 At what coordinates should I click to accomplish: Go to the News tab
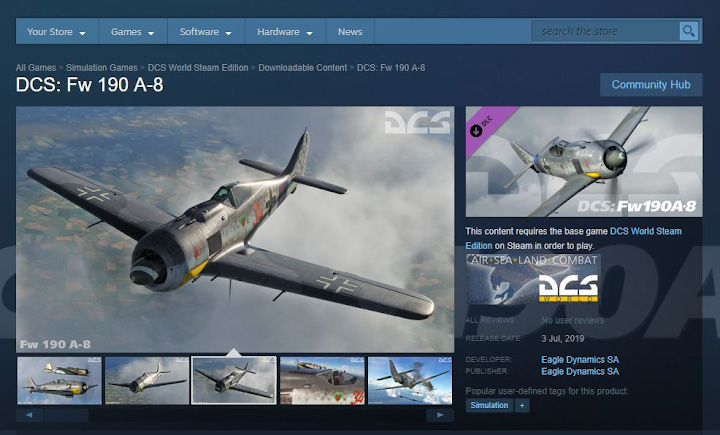point(350,32)
